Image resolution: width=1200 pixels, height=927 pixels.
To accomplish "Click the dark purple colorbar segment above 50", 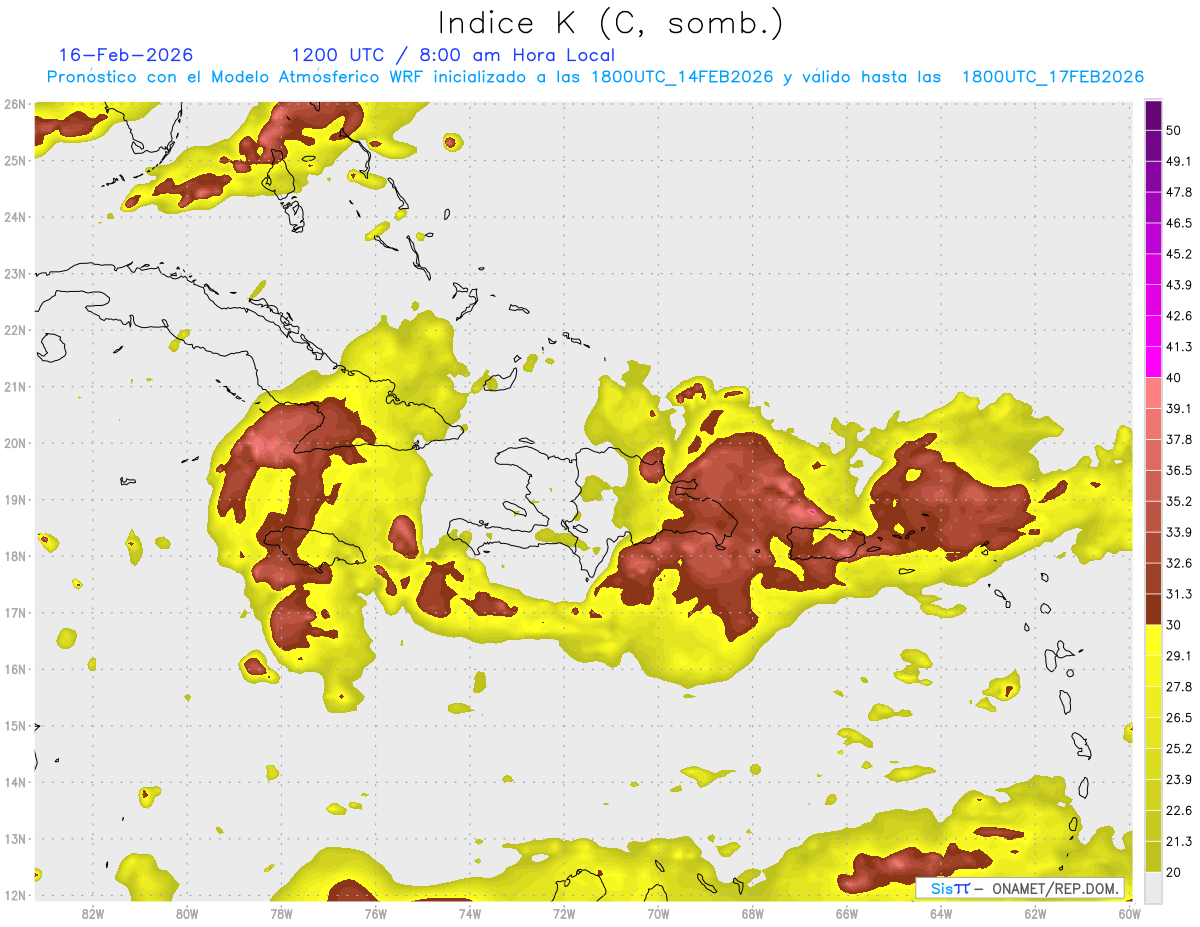I will [x=1153, y=115].
